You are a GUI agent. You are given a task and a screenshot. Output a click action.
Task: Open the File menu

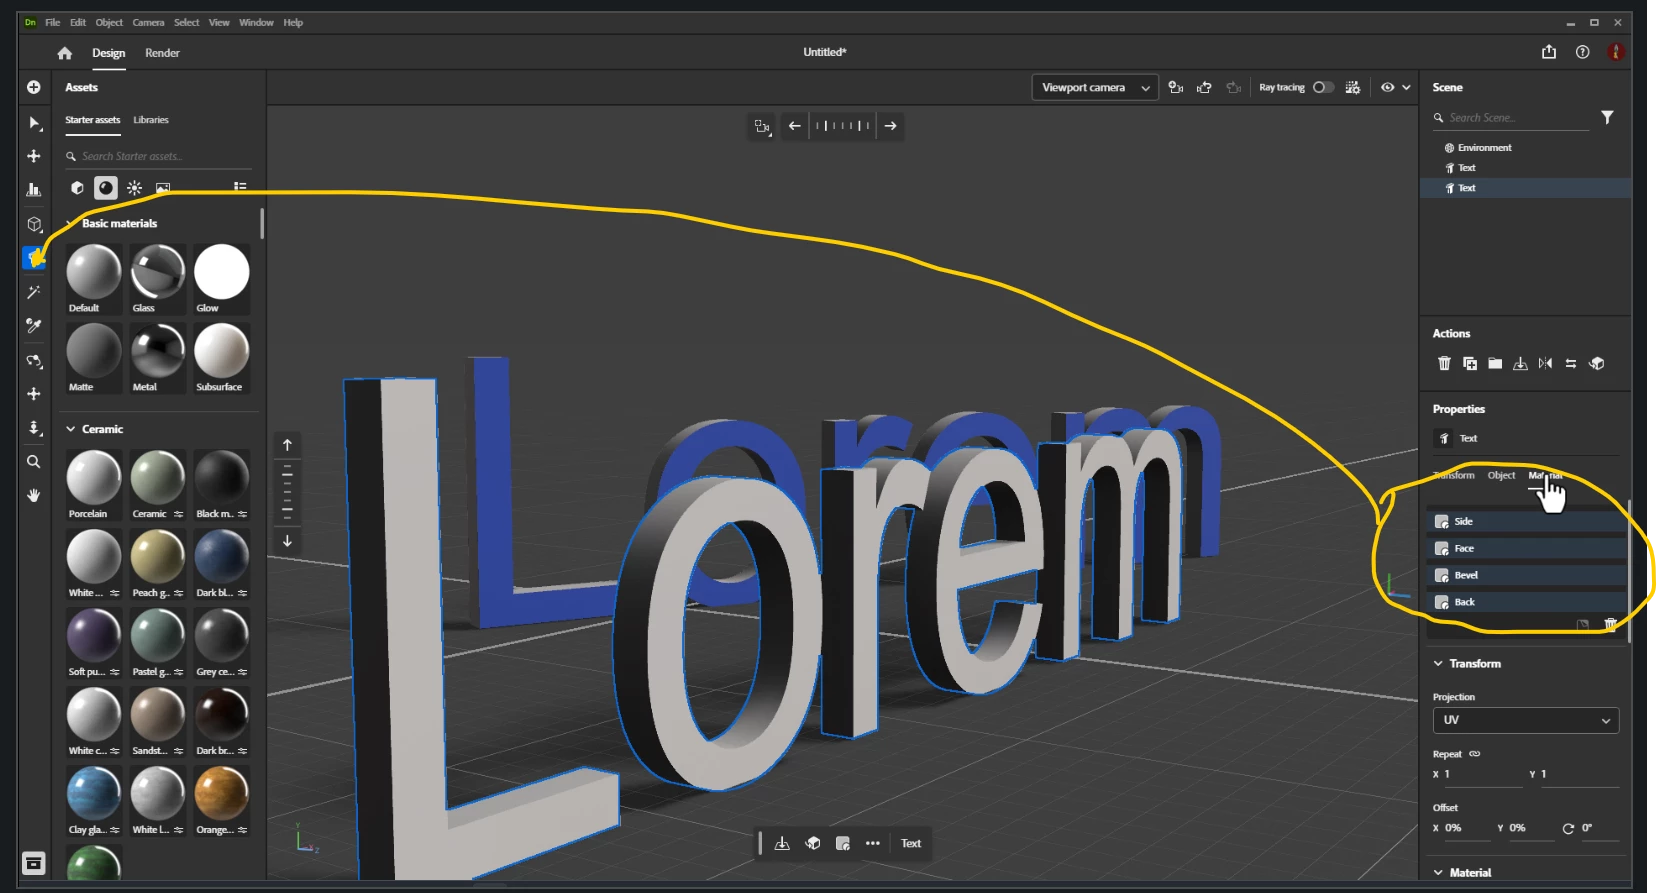click(x=53, y=22)
